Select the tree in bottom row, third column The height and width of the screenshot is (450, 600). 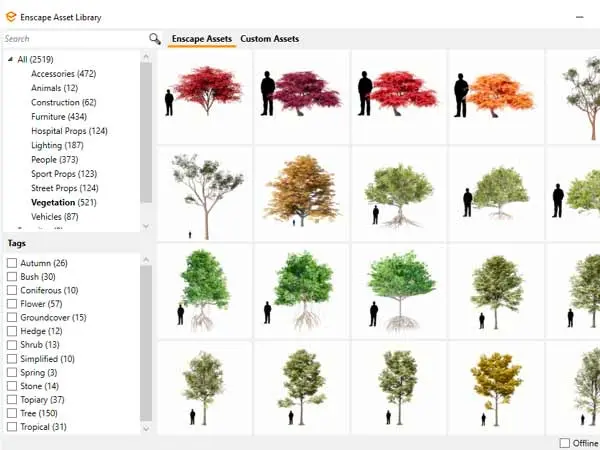pos(399,388)
